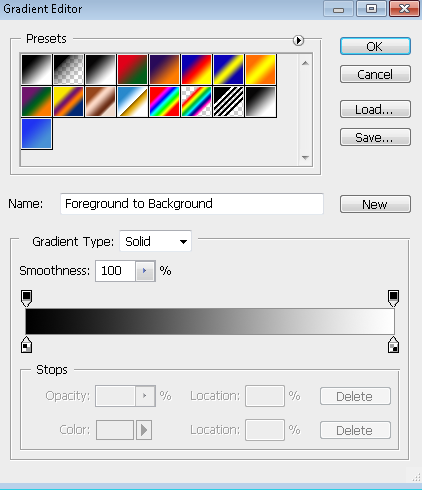Click the OK button
The height and width of the screenshot is (490, 422).
click(x=375, y=46)
